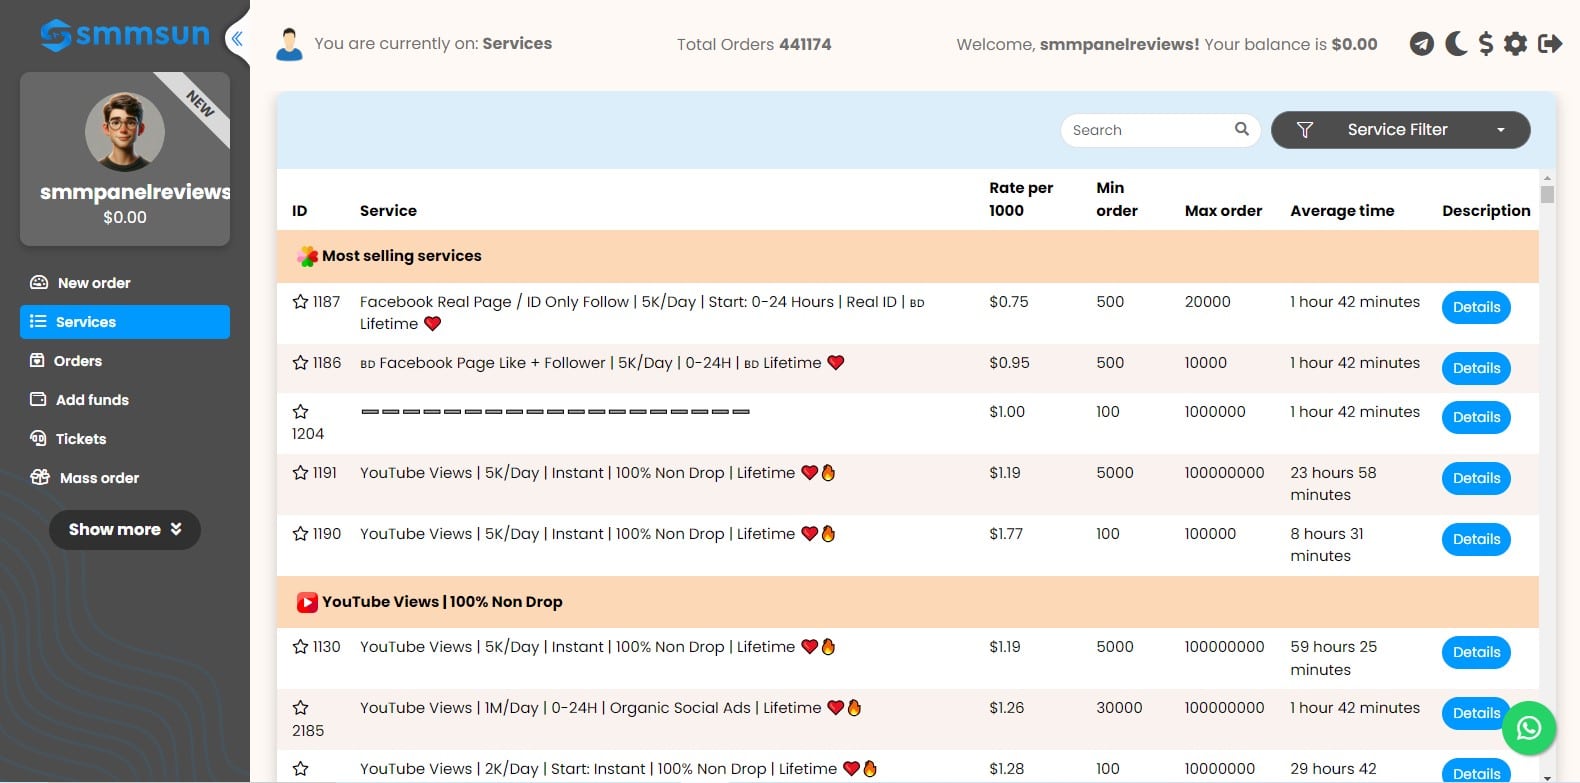Go to Add funds page
1580x783 pixels.
92,400
